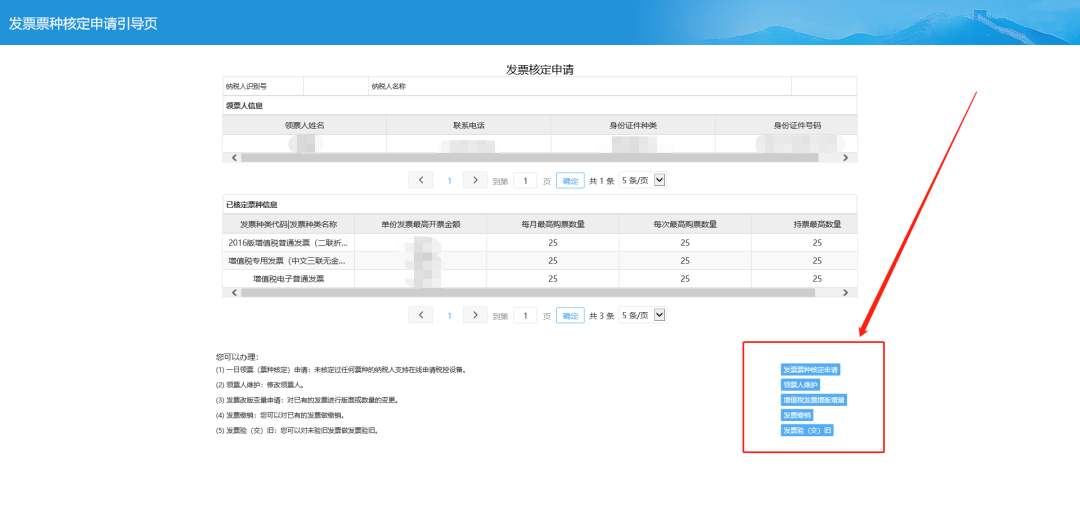1080x511 pixels.
Task: Open 领票人维护 button
Action: [x=800, y=384]
